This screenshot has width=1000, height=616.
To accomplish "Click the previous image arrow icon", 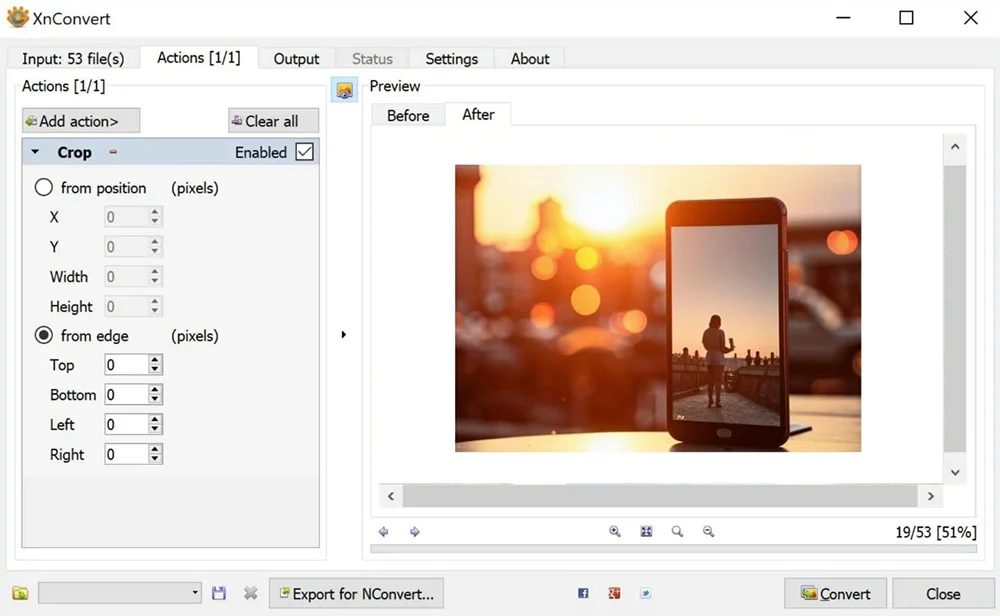I will pos(384,532).
